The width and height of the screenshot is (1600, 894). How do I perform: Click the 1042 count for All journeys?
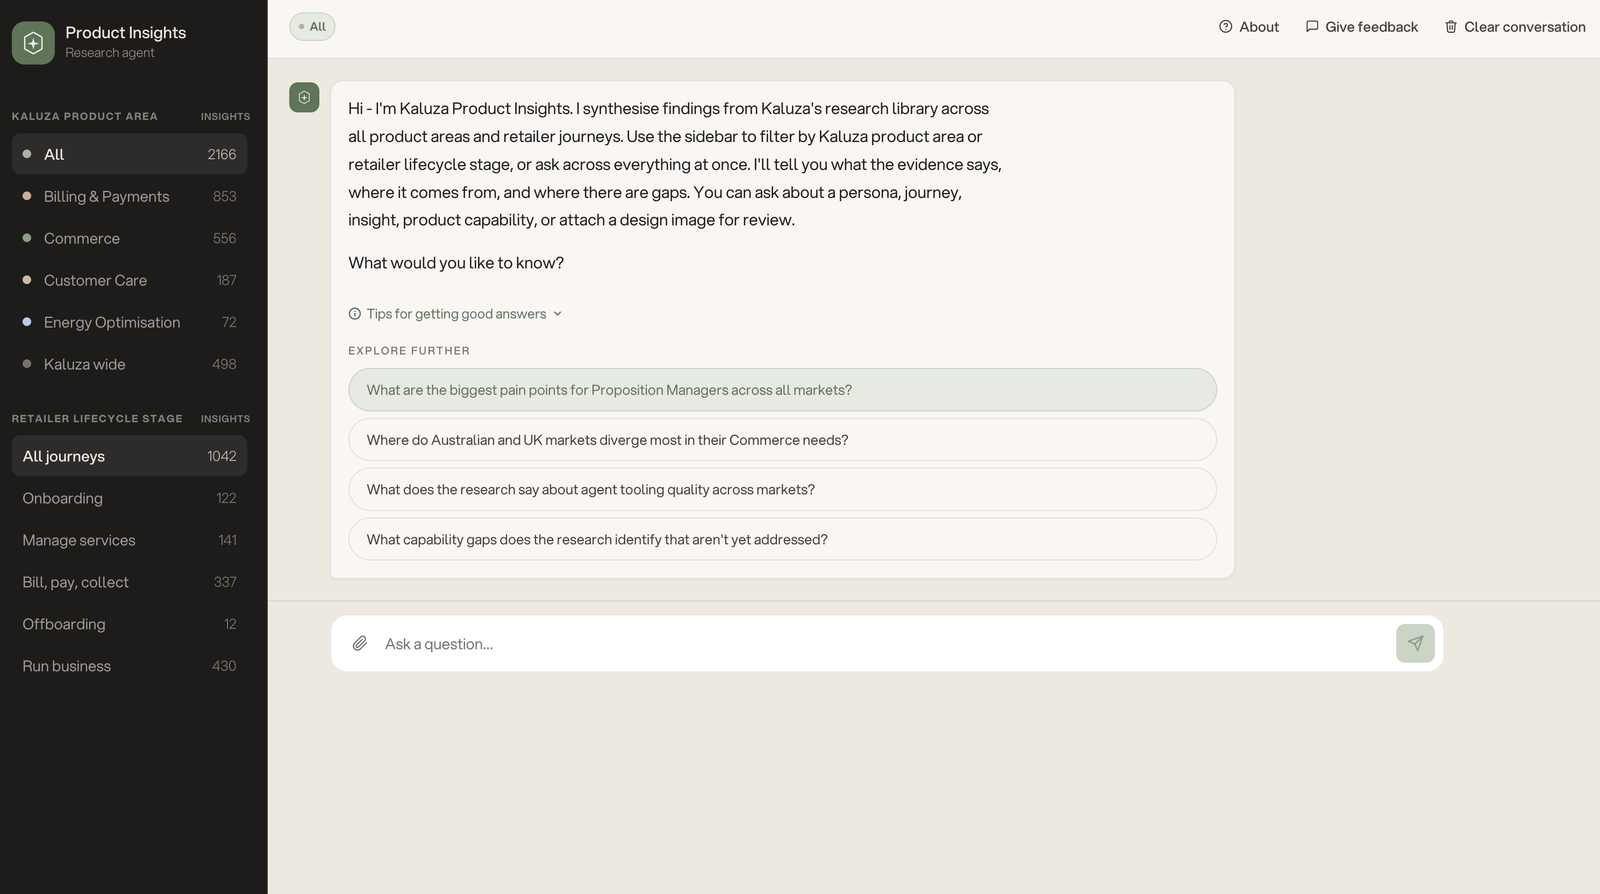[x=222, y=456]
